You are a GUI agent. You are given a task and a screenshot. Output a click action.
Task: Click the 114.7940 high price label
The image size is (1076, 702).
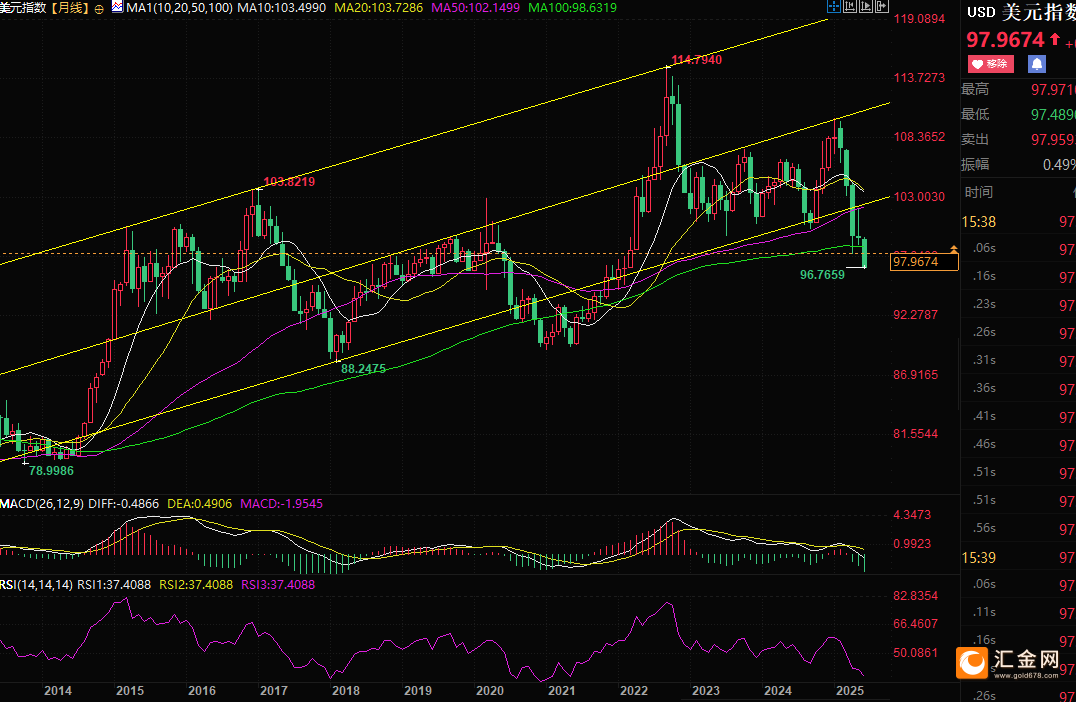697,60
